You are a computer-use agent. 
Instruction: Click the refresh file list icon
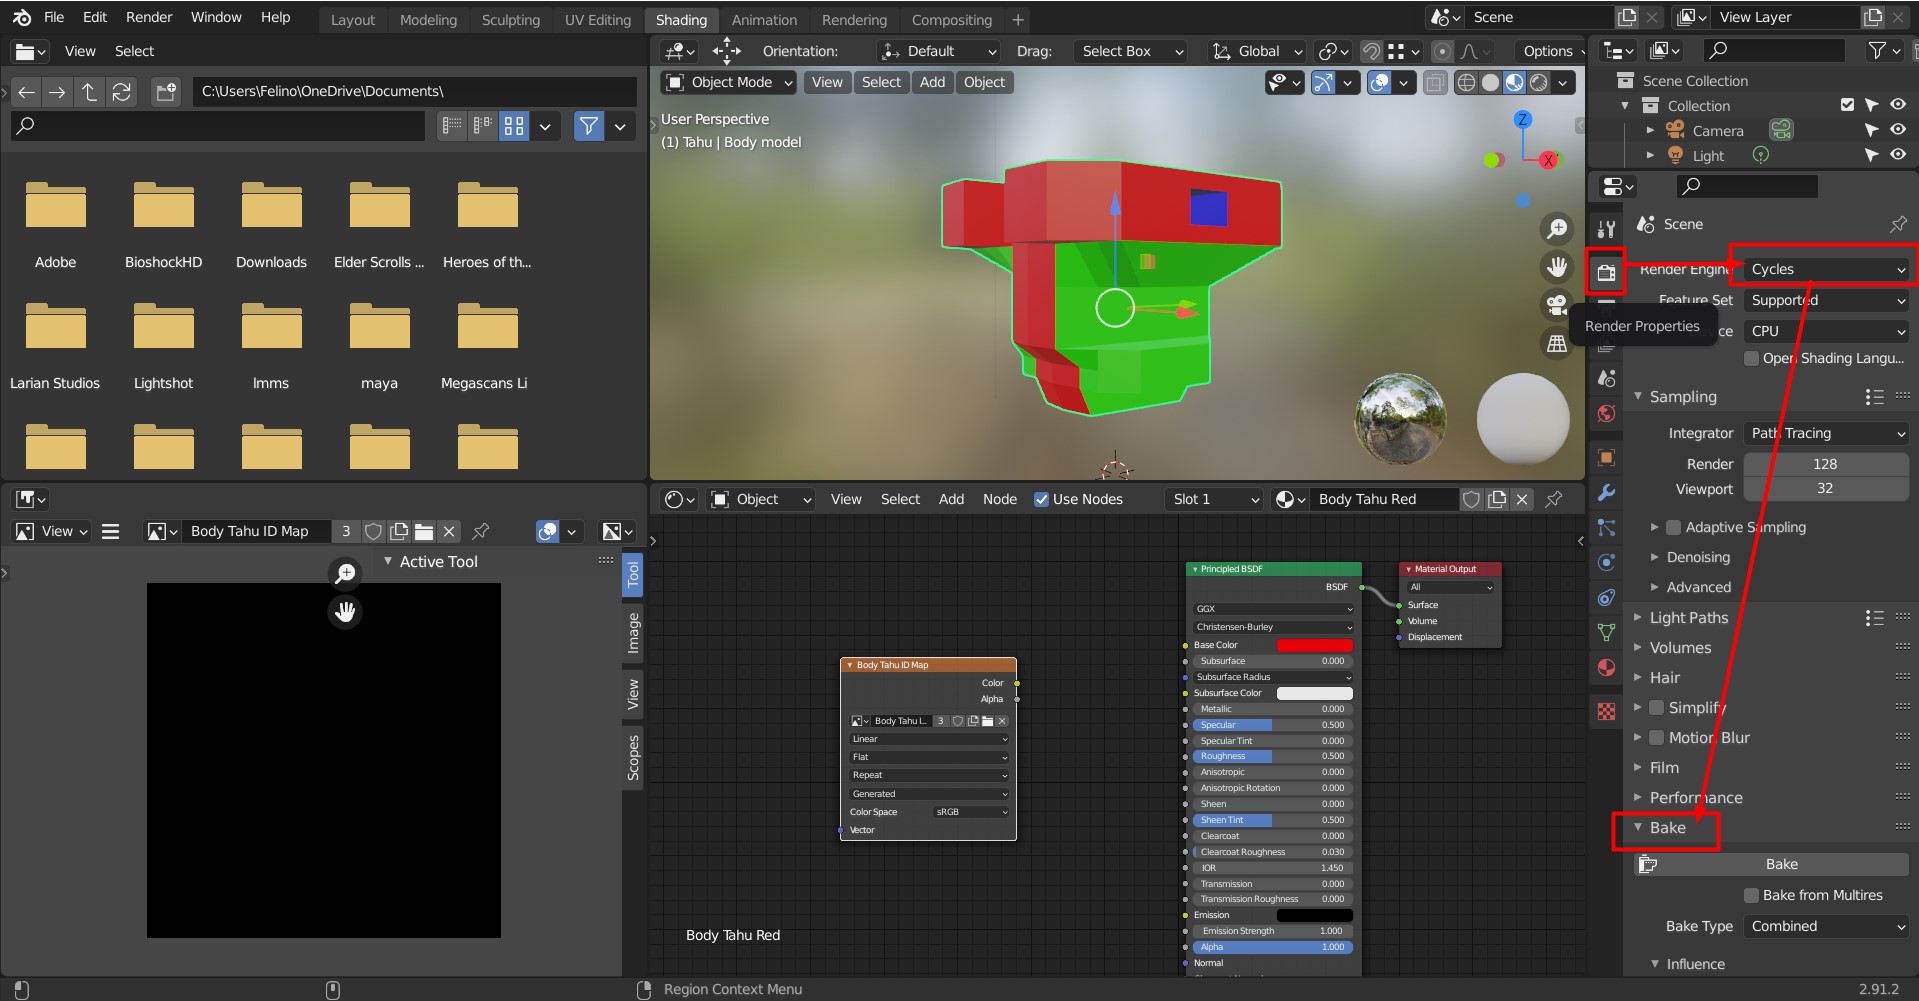pos(121,92)
